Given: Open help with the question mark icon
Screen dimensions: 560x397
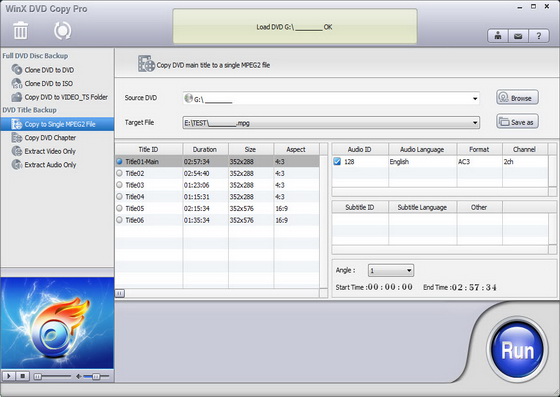Looking at the screenshot, I should point(539,36).
